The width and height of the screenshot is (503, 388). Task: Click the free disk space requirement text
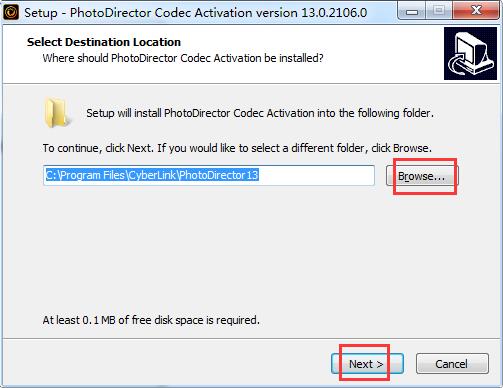[x=151, y=320]
